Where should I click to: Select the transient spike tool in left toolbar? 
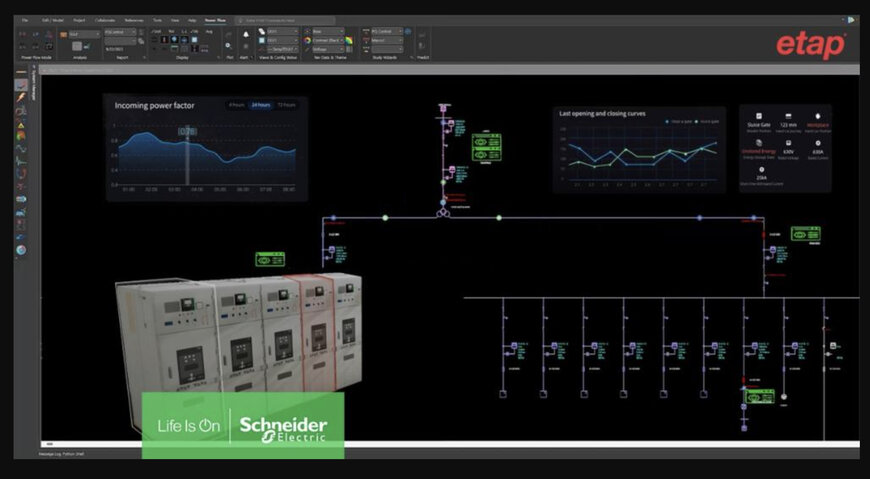coord(21,161)
